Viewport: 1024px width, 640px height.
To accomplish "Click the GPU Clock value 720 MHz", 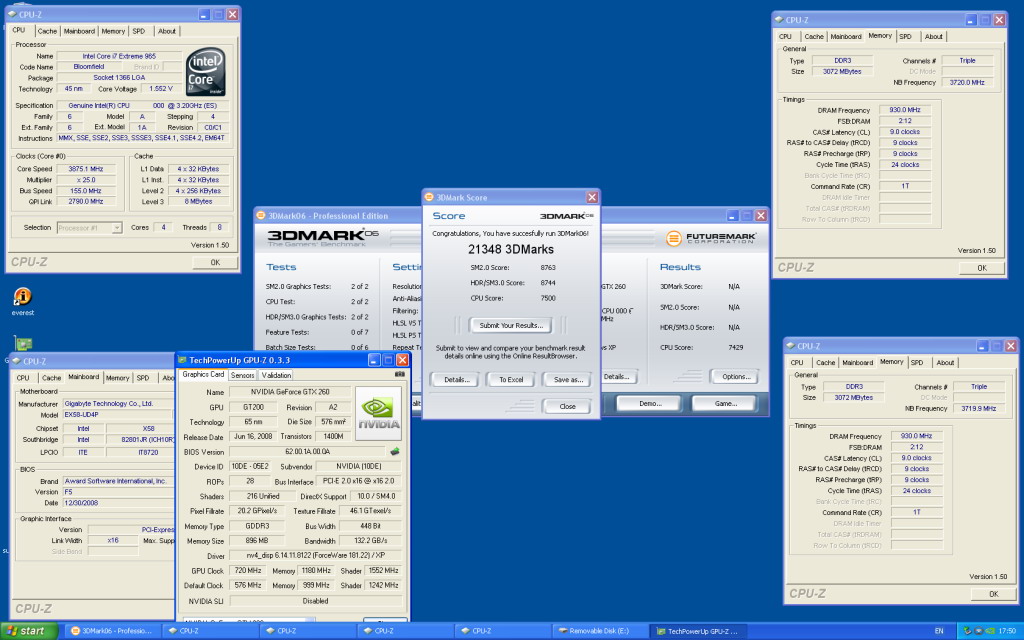I will [248, 570].
